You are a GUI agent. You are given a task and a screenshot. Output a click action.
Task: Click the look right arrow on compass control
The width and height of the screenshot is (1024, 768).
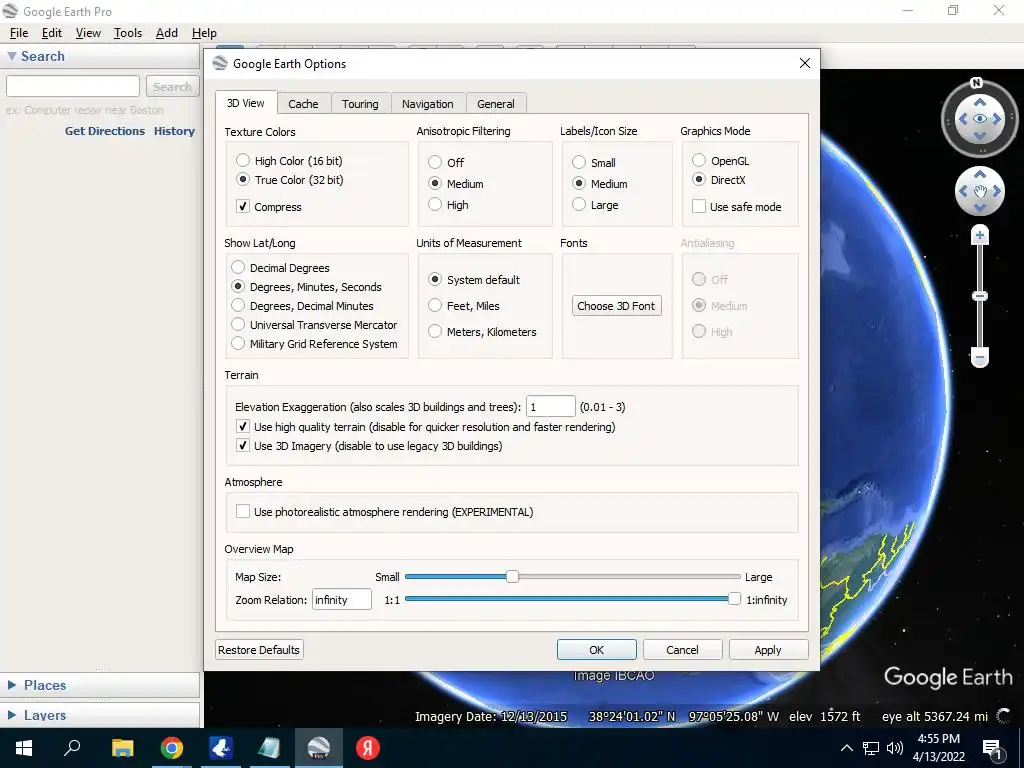tap(997, 119)
